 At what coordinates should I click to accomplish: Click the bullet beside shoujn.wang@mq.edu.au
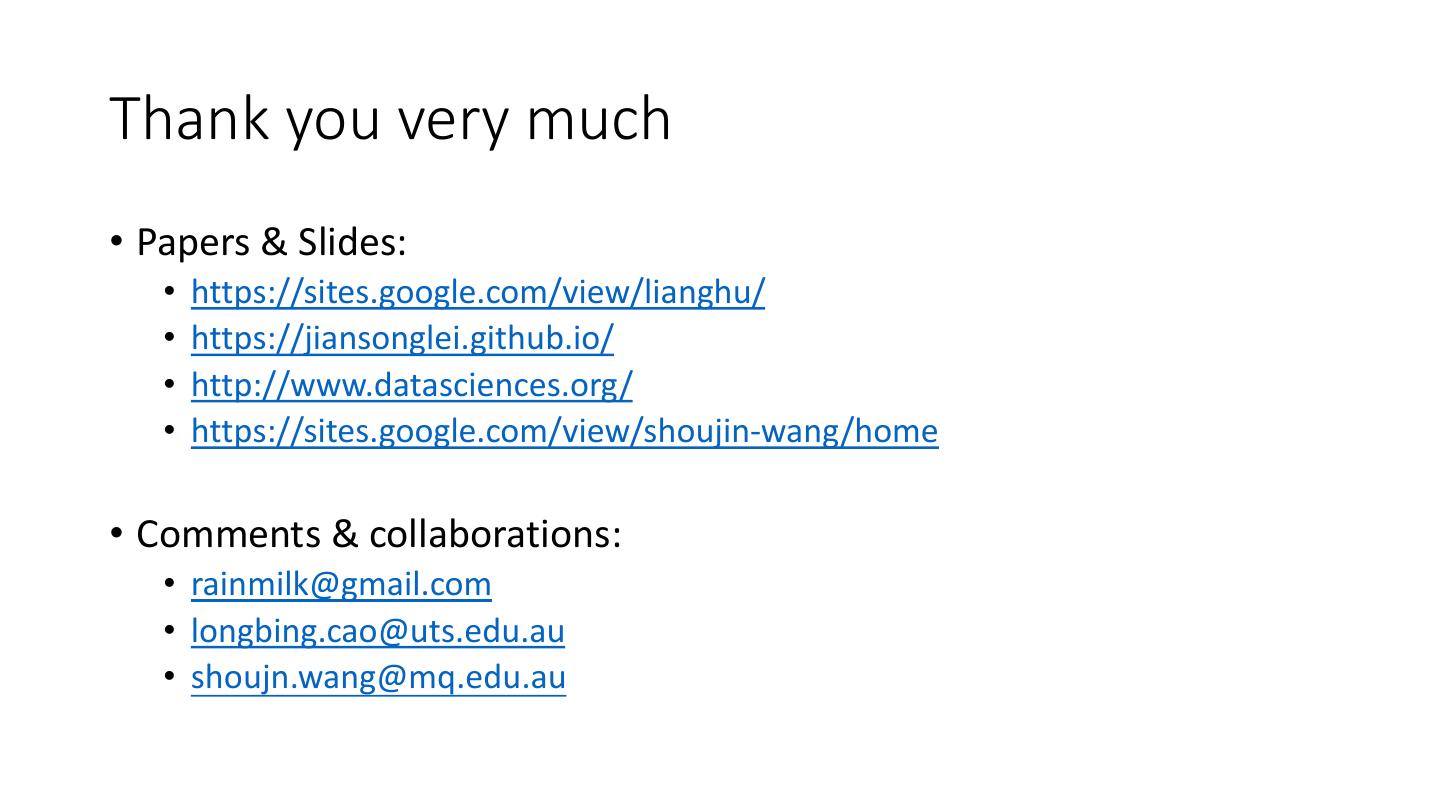click(170, 677)
